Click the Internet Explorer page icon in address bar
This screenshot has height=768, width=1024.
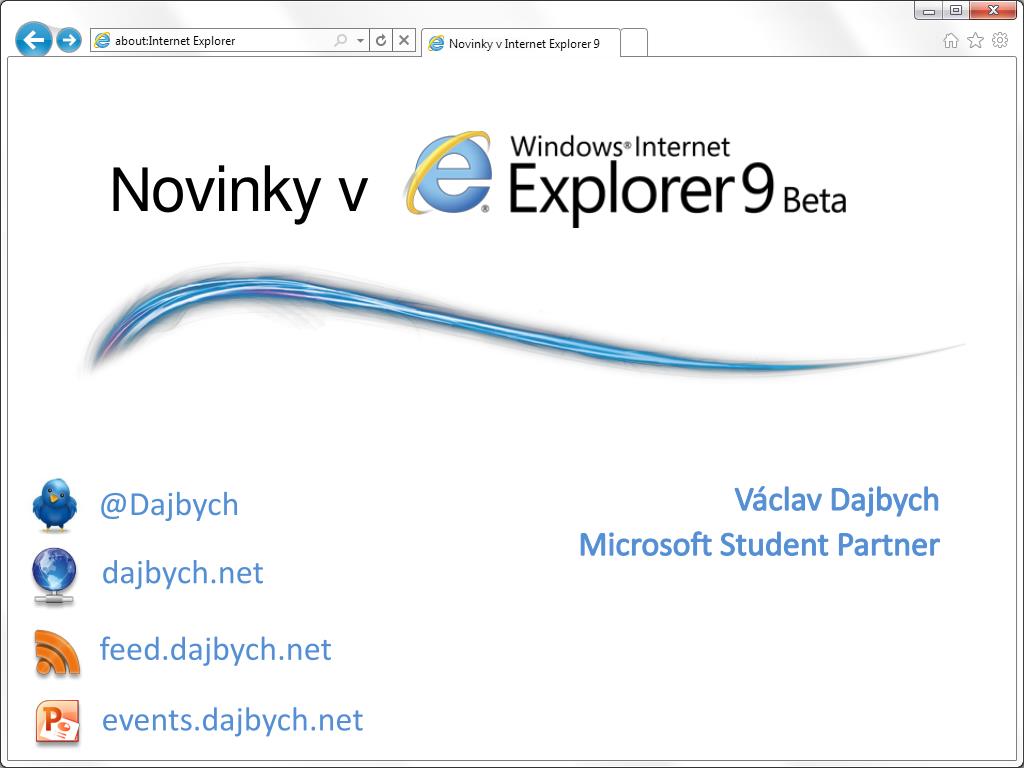(x=102, y=40)
